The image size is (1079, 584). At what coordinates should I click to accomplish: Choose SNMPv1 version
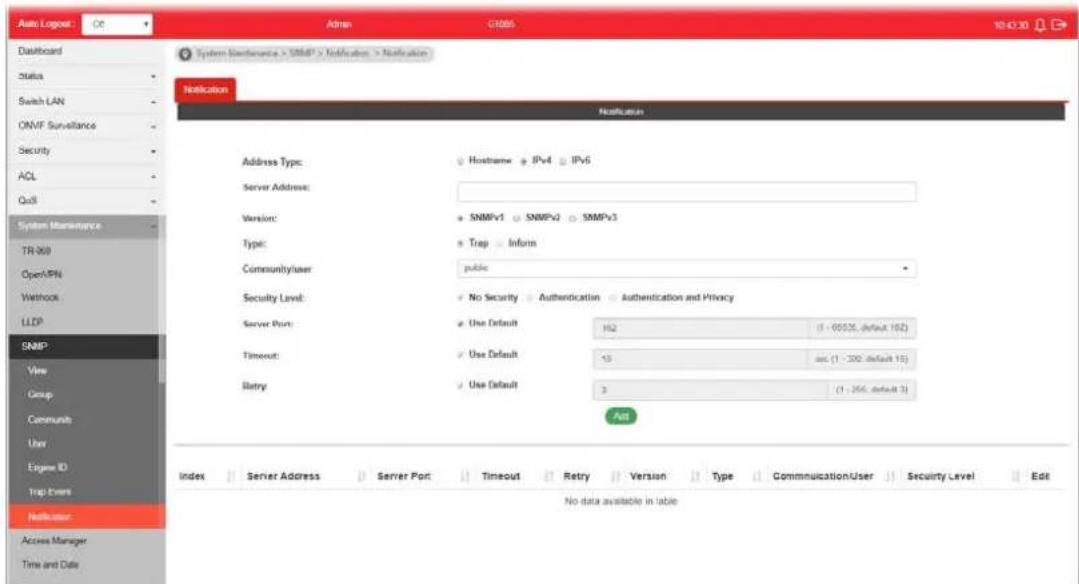pyautogui.click(x=460, y=218)
